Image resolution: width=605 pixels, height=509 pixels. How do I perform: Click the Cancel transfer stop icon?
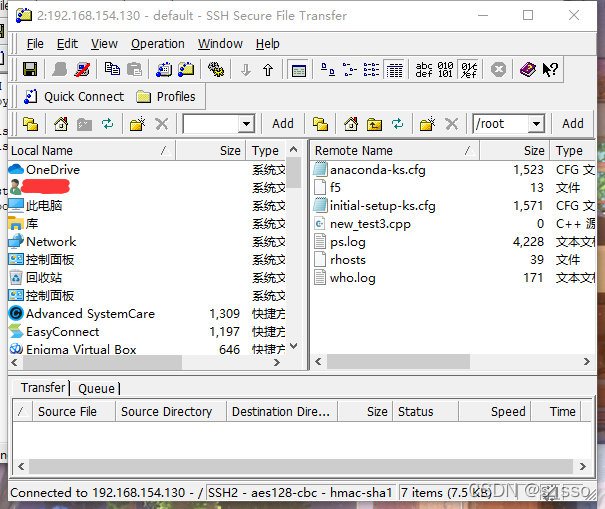click(498, 70)
